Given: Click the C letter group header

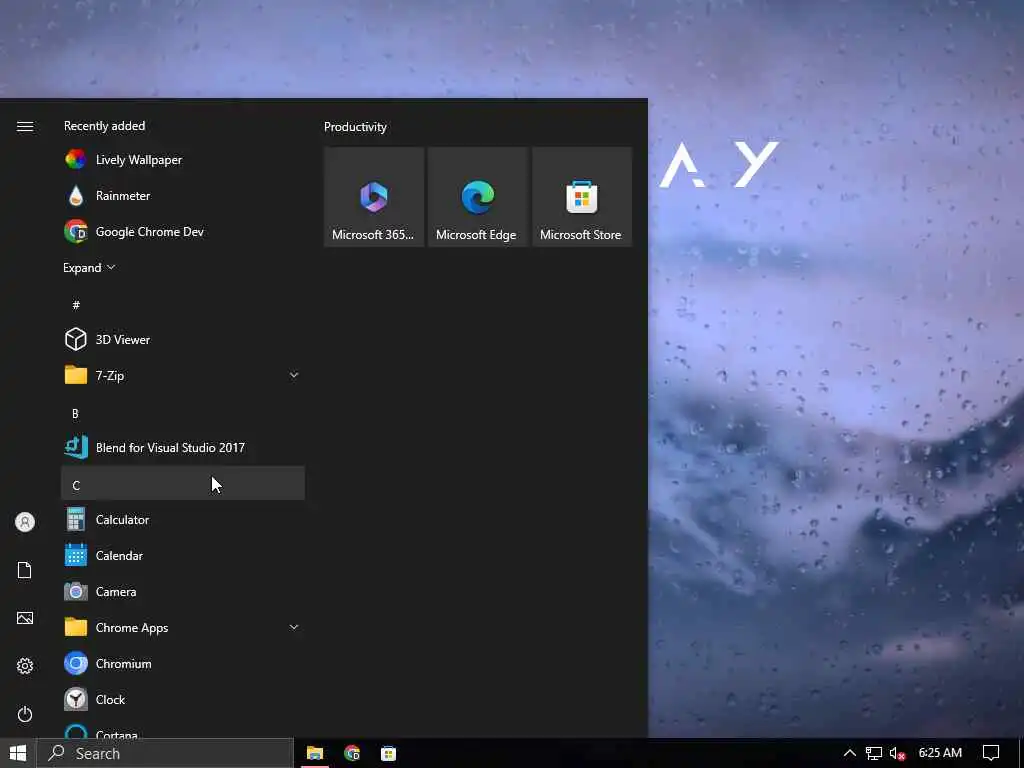Looking at the screenshot, I should pyautogui.click(x=183, y=484).
